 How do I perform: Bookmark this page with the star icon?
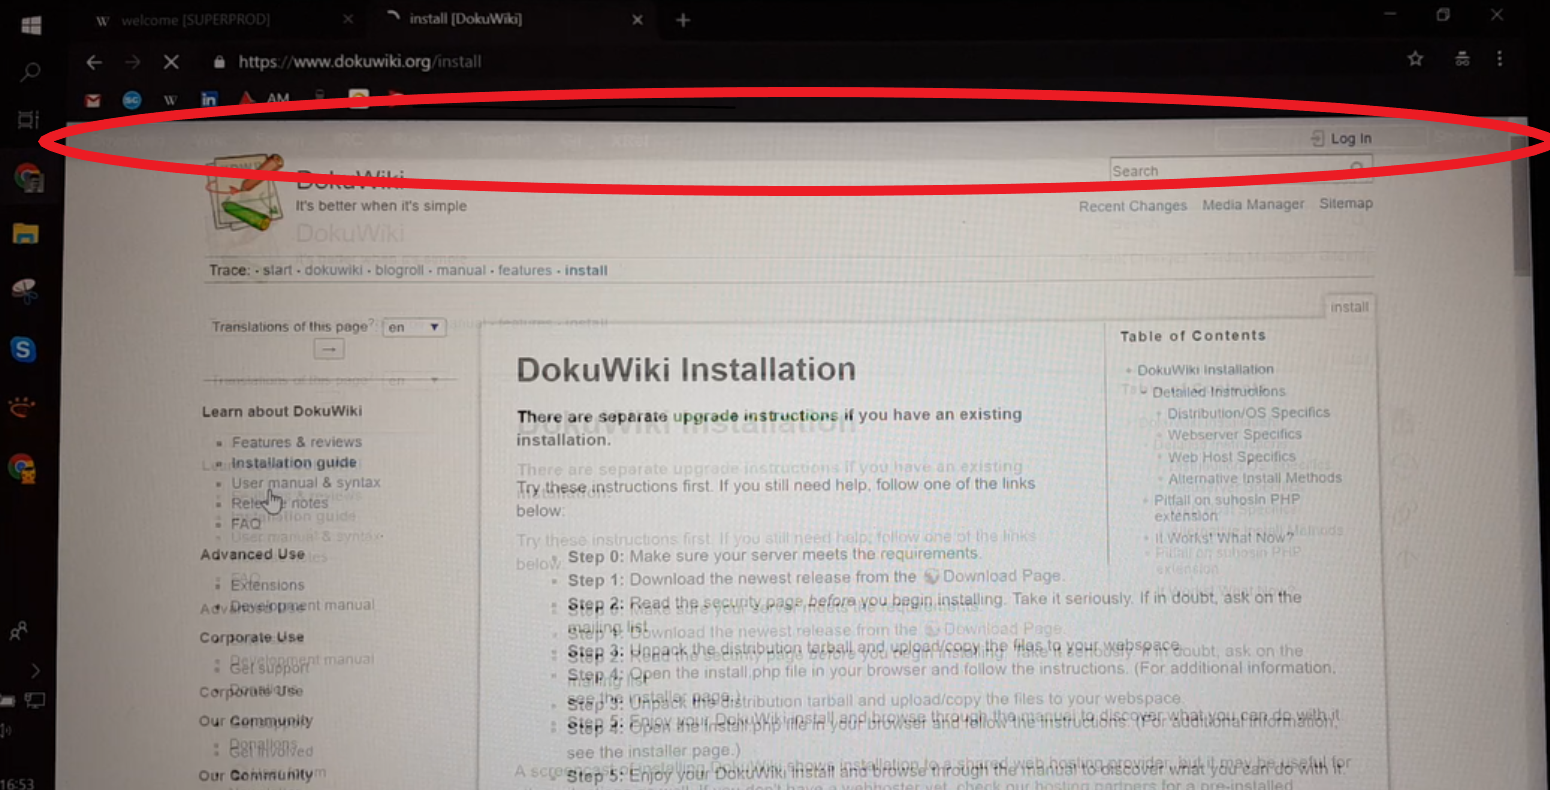coord(1415,60)
